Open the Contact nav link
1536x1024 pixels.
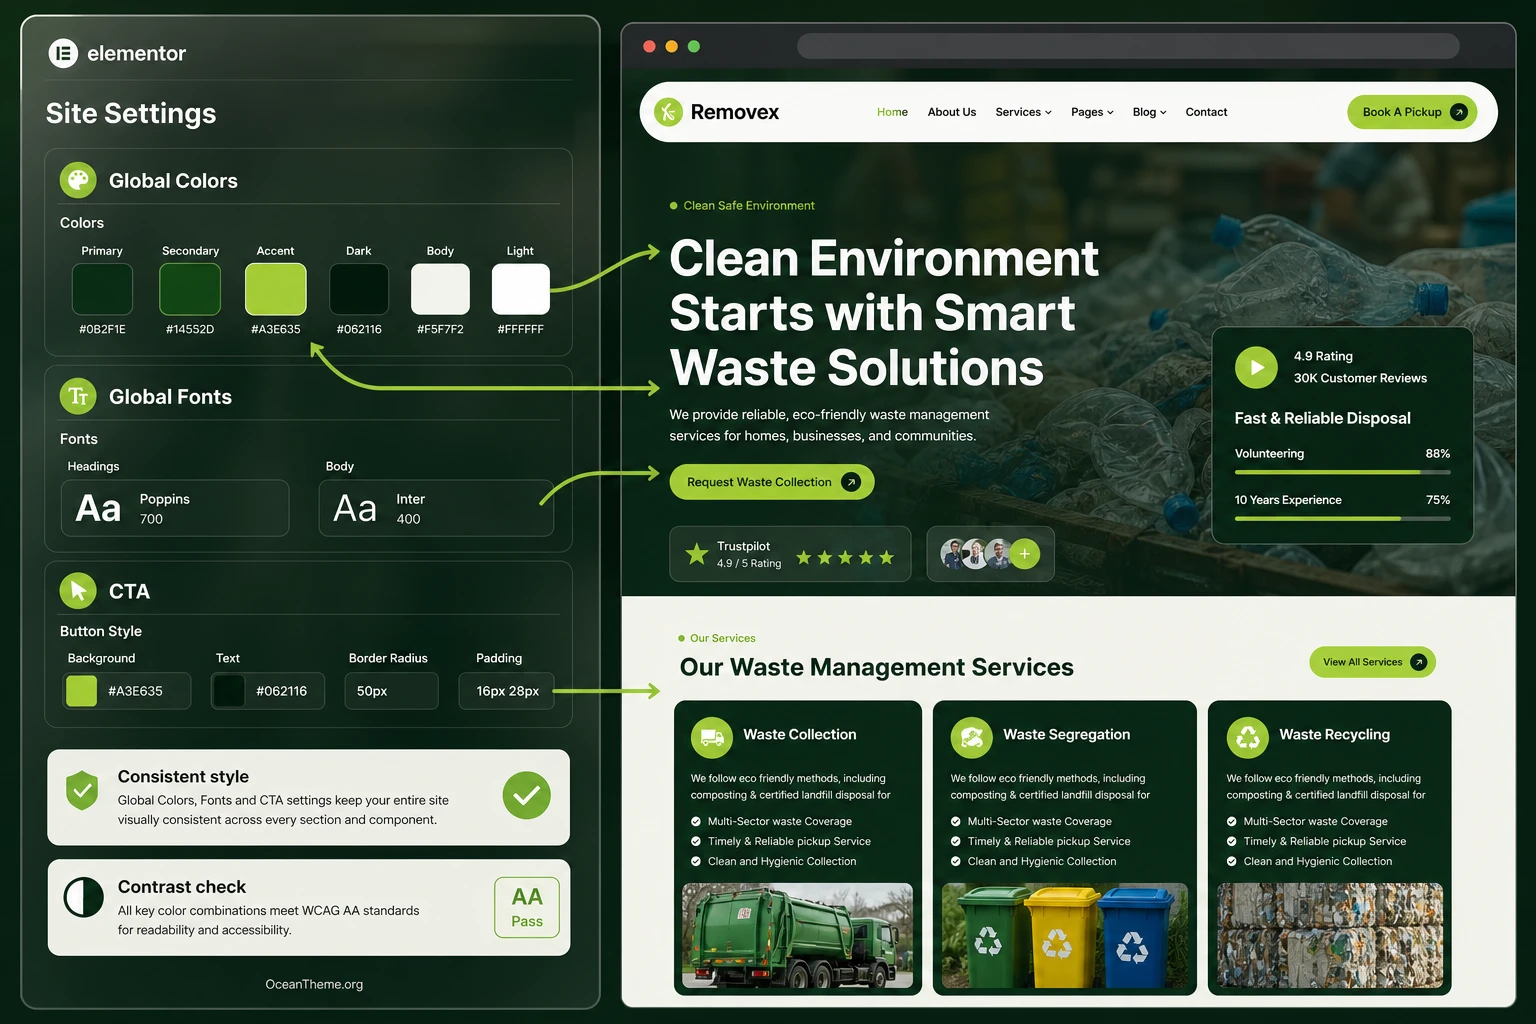[x=1206, y=112]
